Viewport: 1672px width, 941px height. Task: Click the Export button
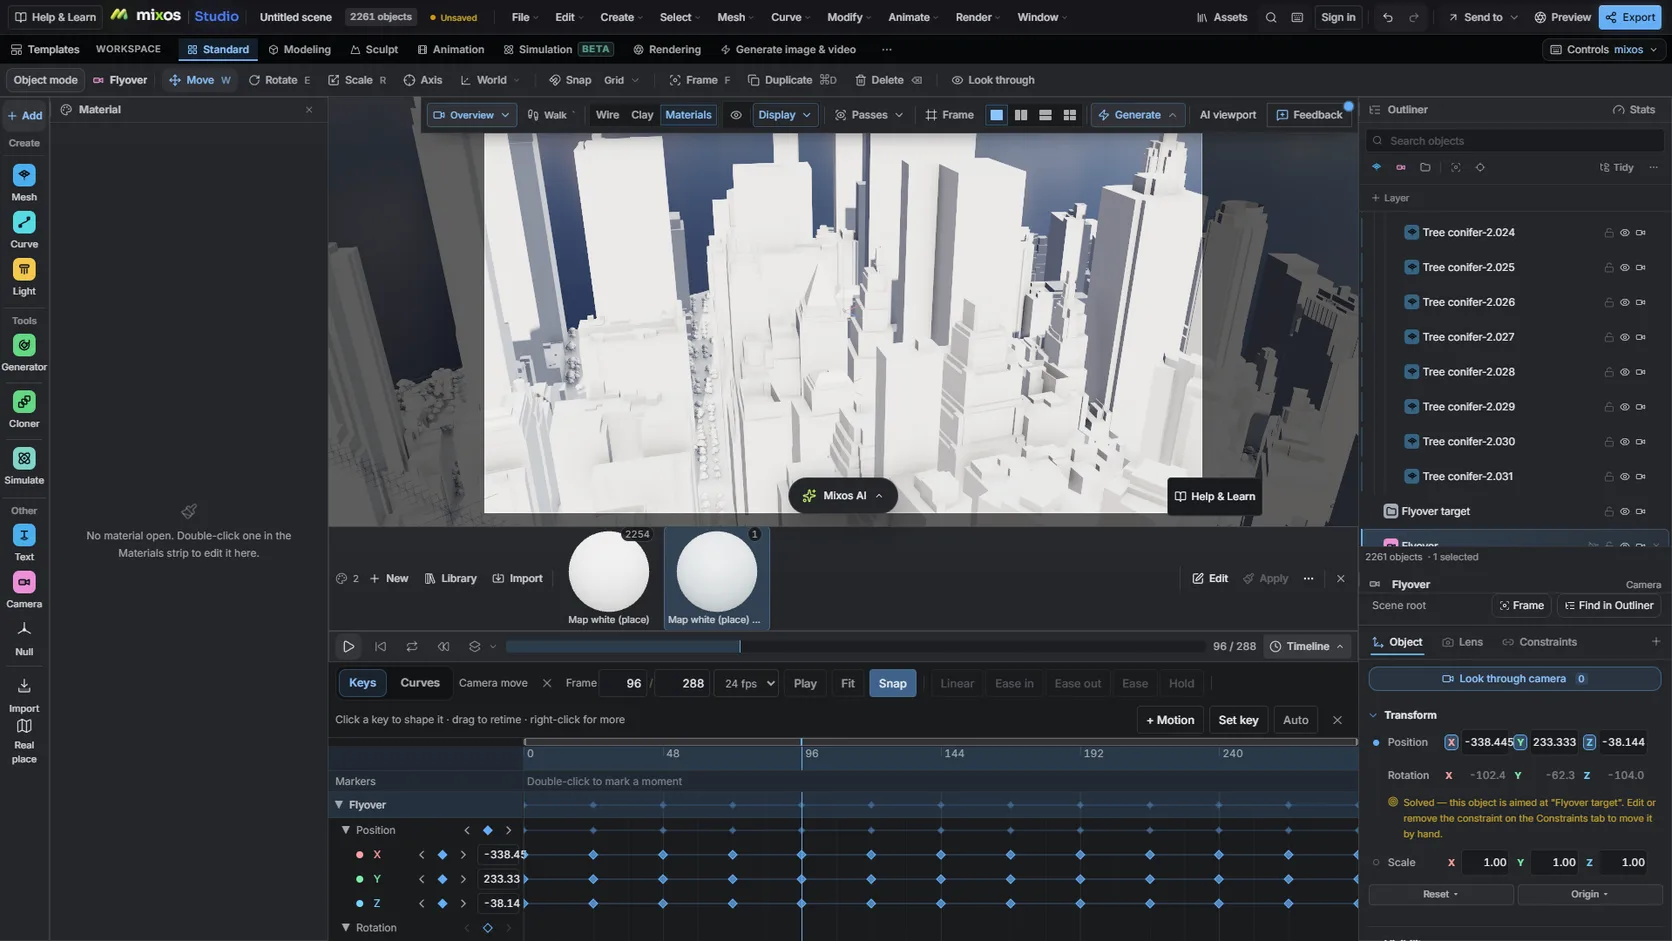(1630, 17)
